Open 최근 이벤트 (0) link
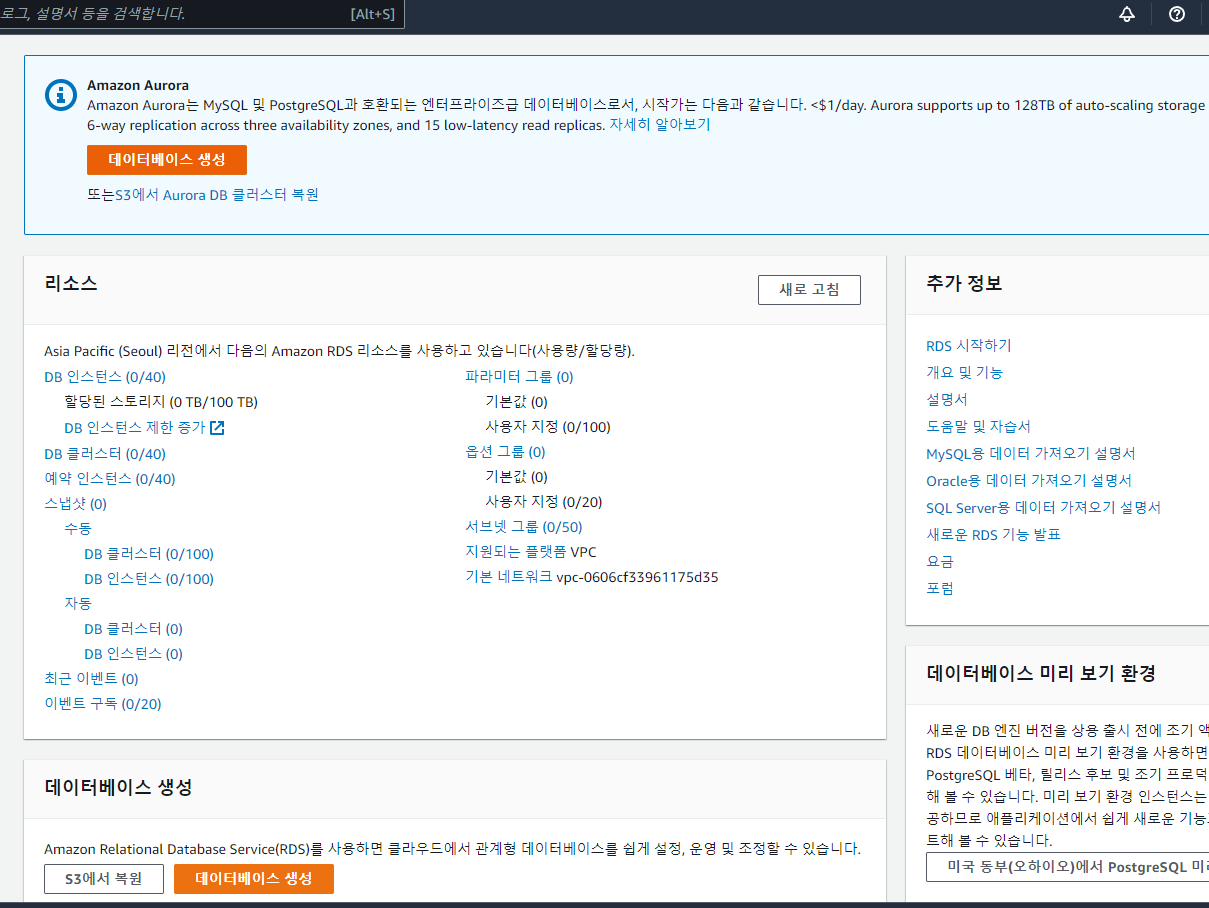Image resolution: width=1209 pixels, height=908 pixels. 91,679
